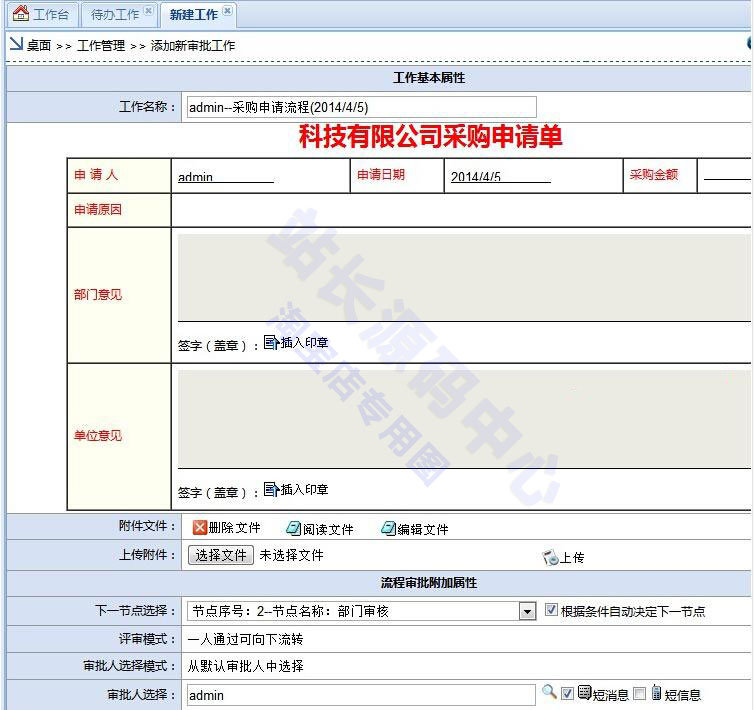
Task: Select the 新建工作 tab
Action: [x=198, y=14]
